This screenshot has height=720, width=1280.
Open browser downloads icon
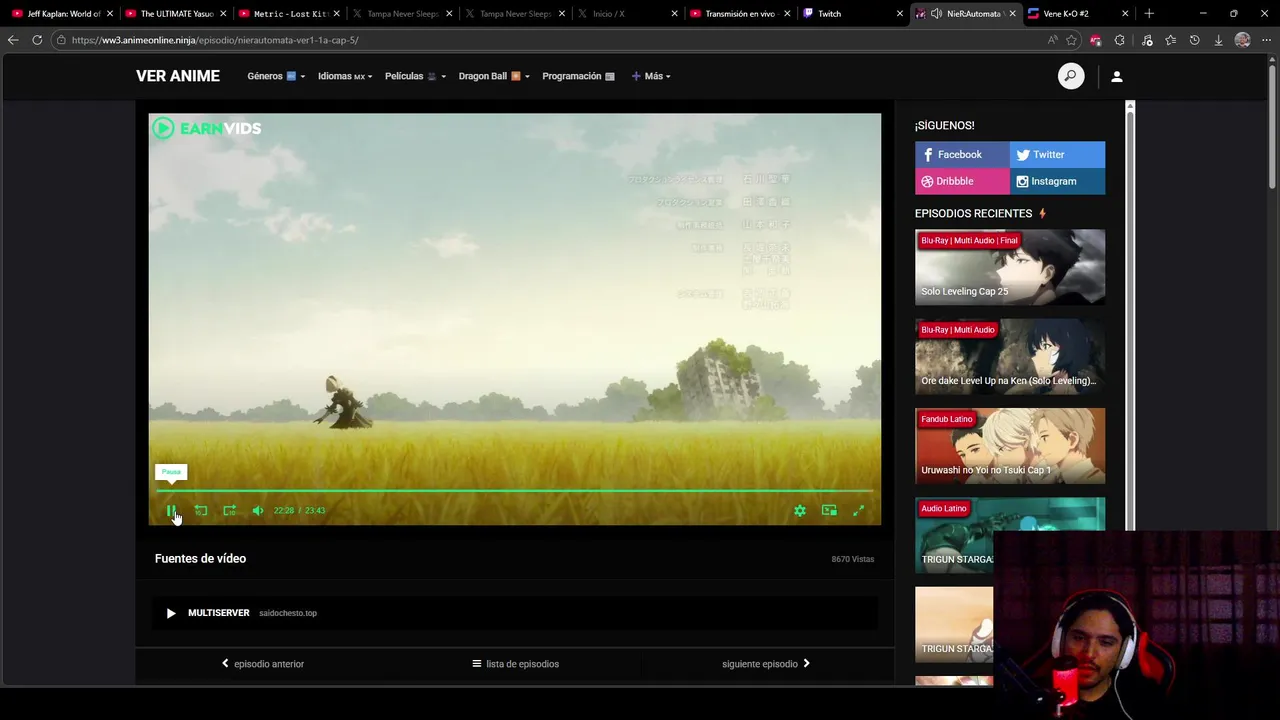[x=1218, y=40]
